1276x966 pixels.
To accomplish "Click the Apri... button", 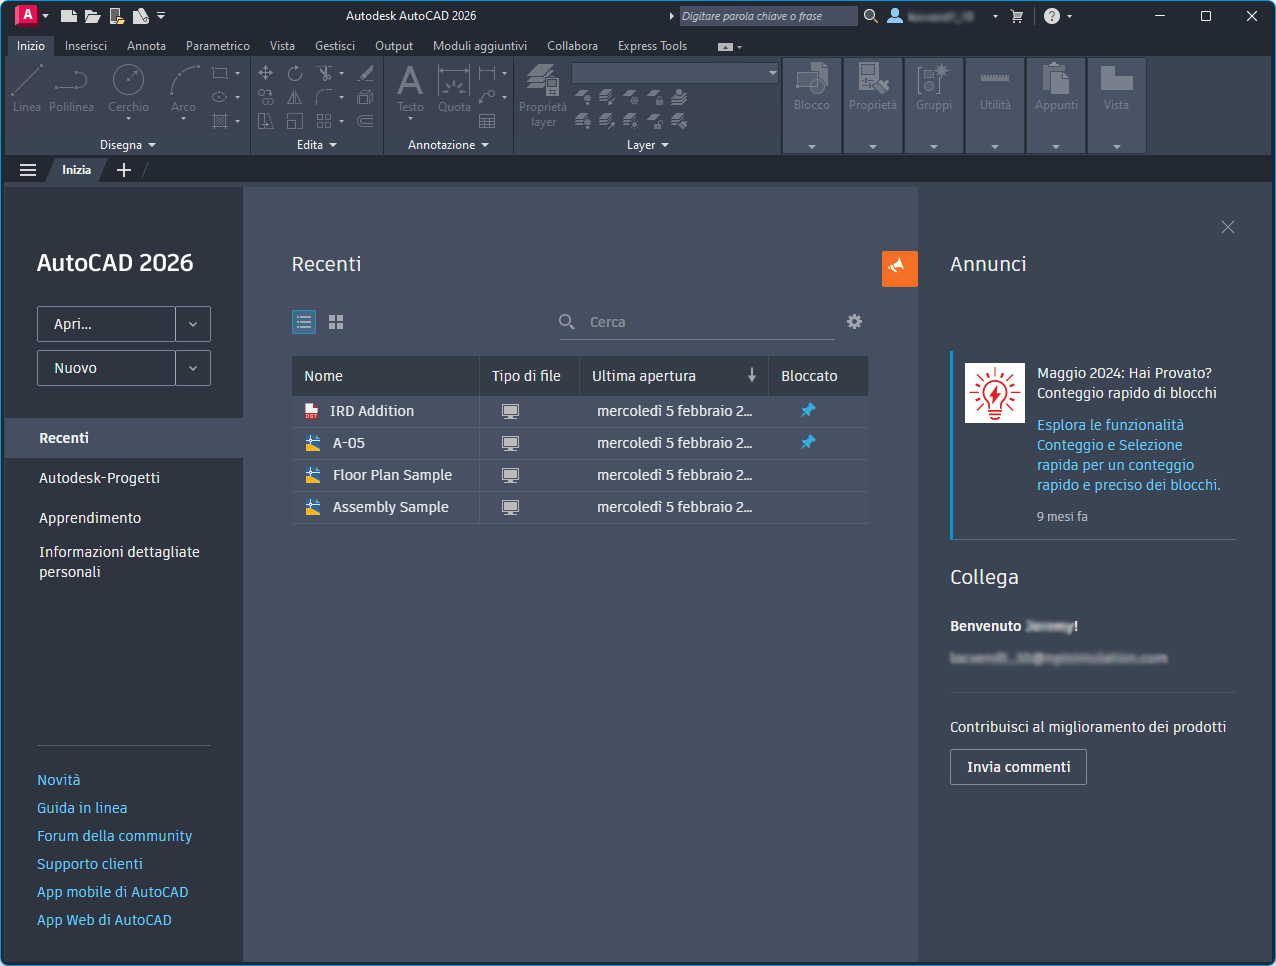I will (106, 324).
